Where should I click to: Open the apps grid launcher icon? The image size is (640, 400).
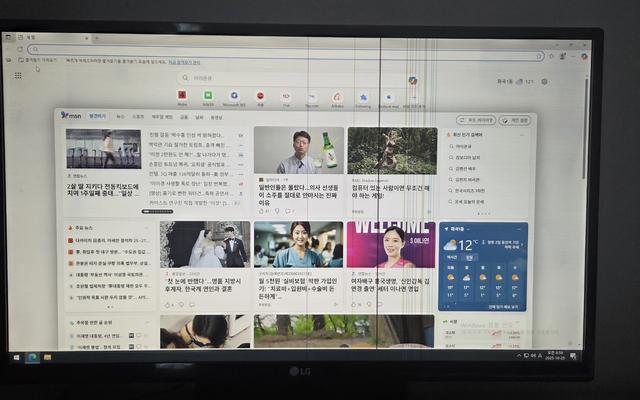coord(18,76)
